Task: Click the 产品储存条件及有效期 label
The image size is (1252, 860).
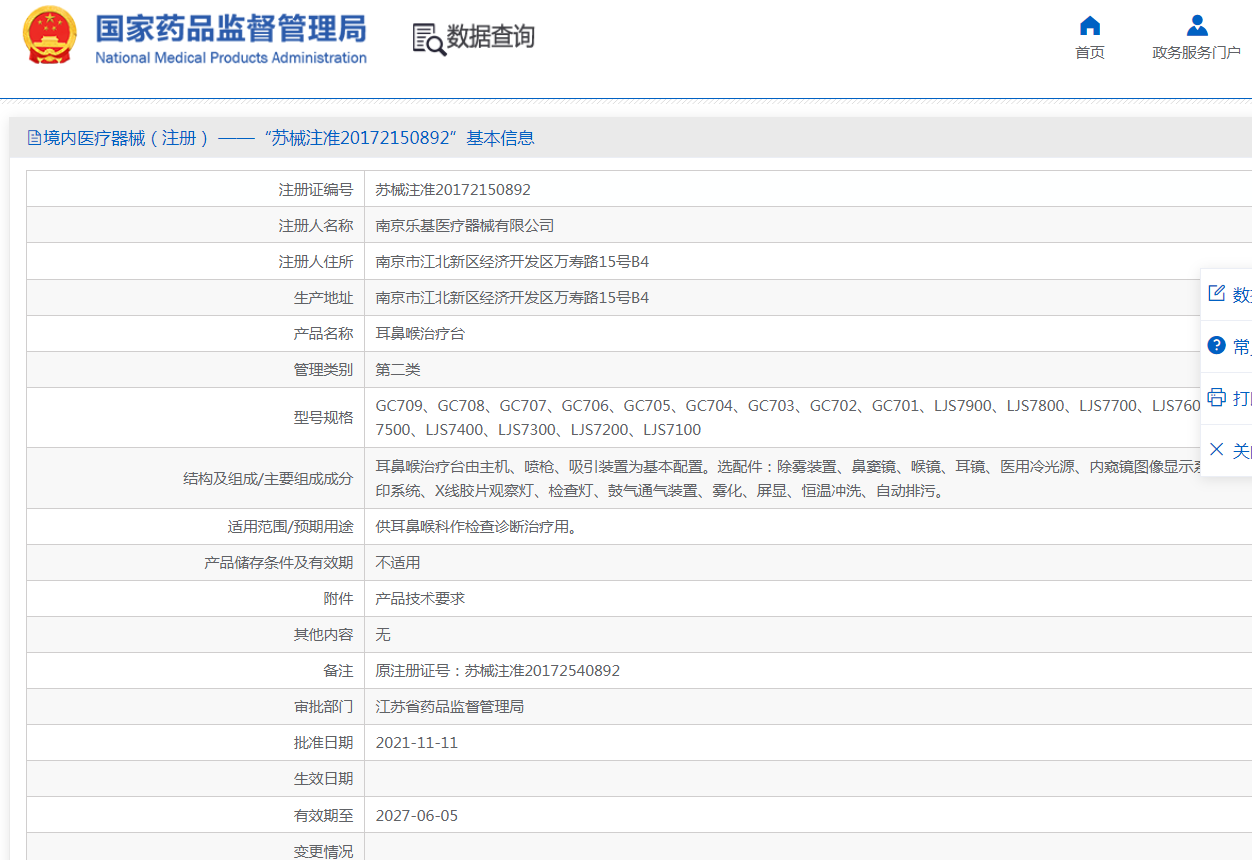Action: click(x=278, y=562)
